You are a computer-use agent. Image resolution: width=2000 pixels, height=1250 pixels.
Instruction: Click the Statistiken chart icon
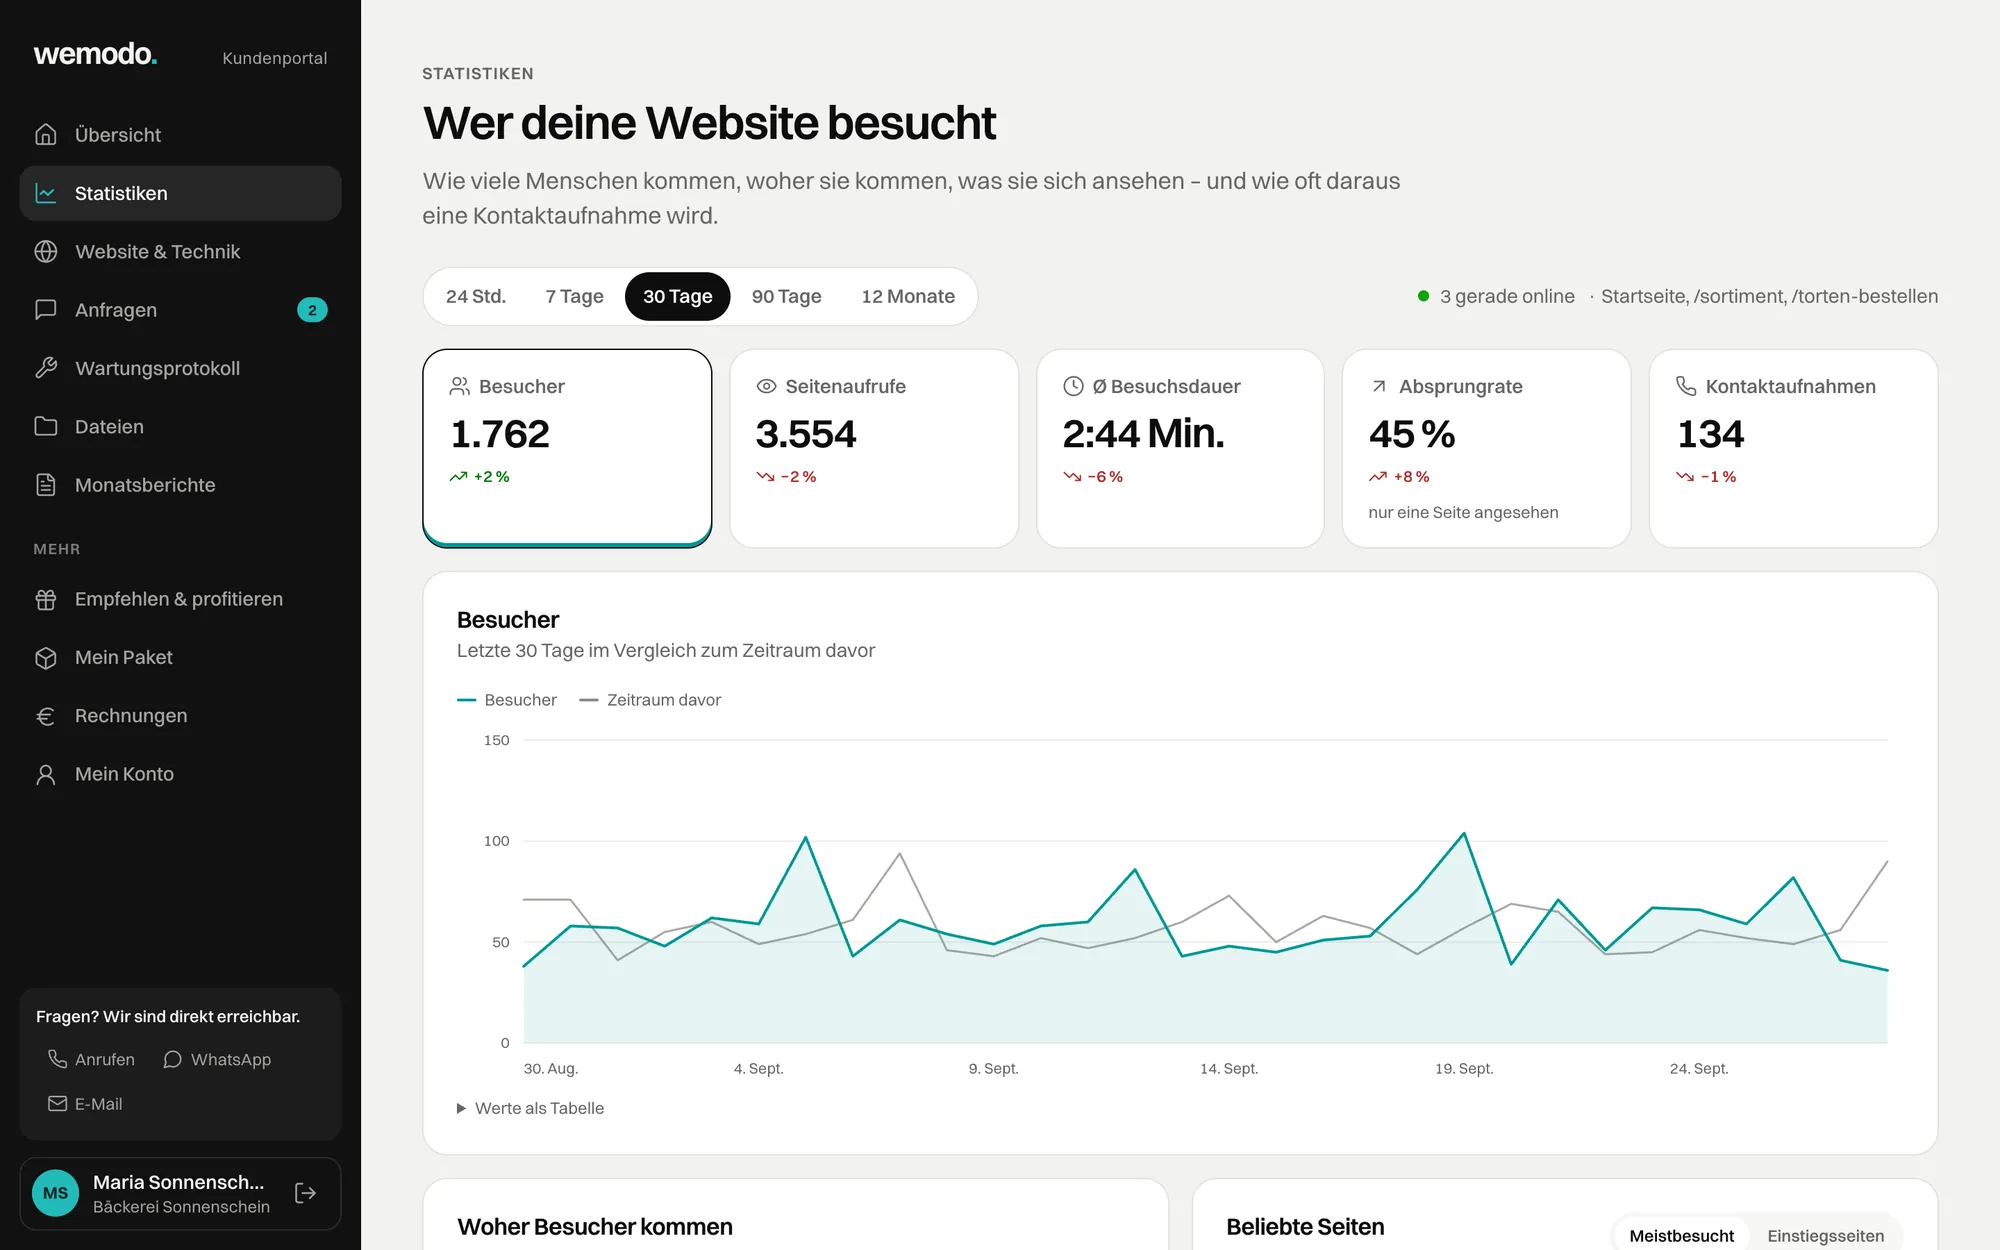[46, 193]
